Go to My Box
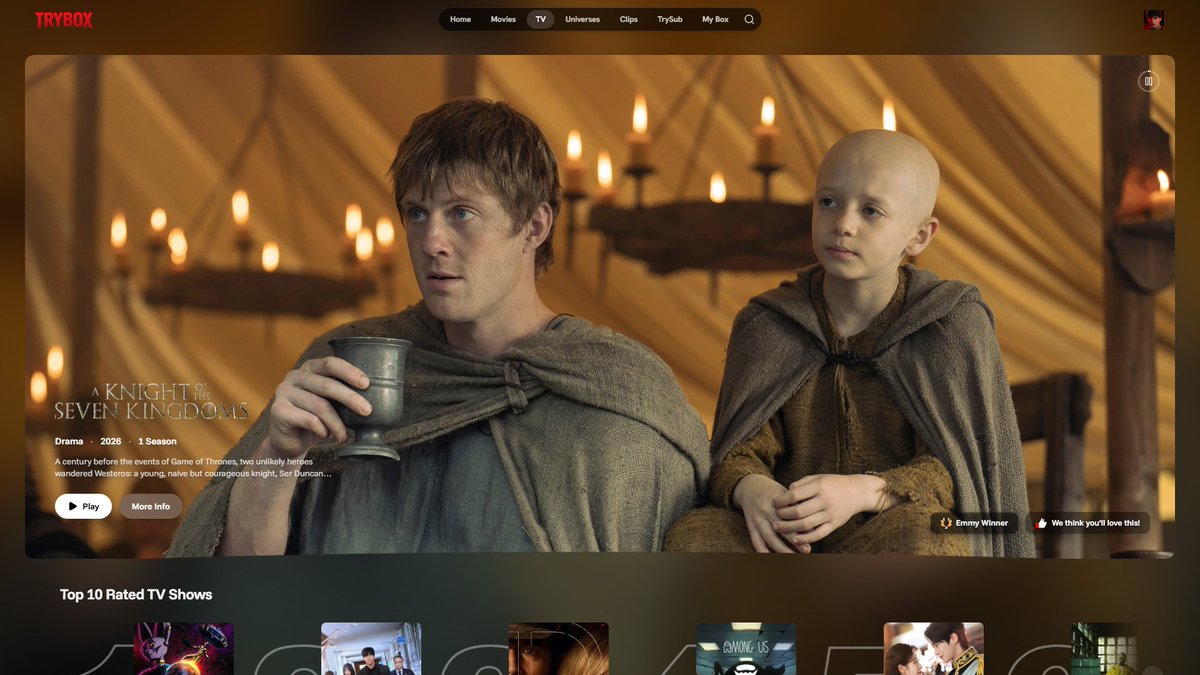This screenshot has height=675, width=1200. pos(715,19)
